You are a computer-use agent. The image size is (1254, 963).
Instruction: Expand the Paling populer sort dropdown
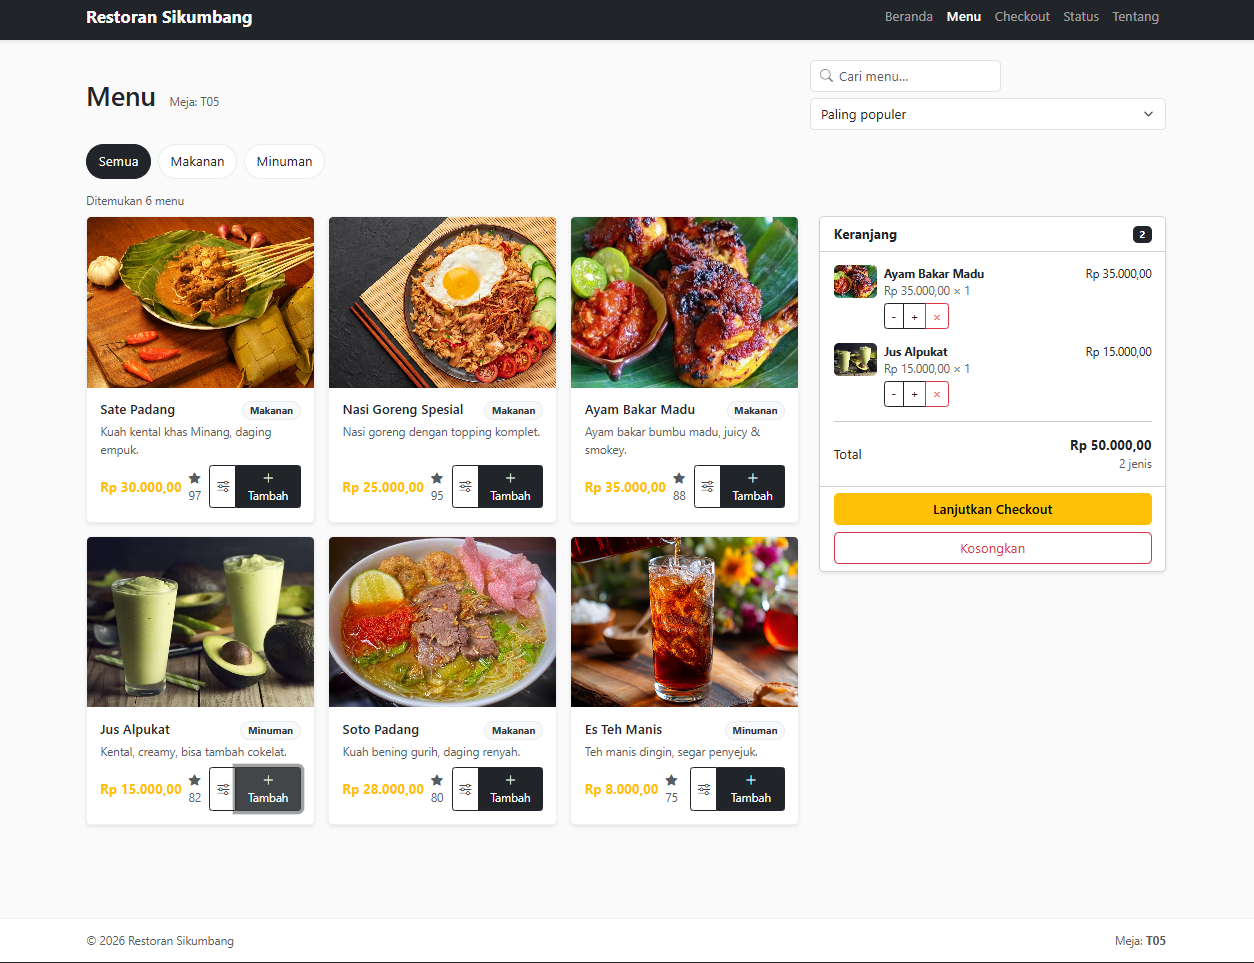click(x=987, y=114)
